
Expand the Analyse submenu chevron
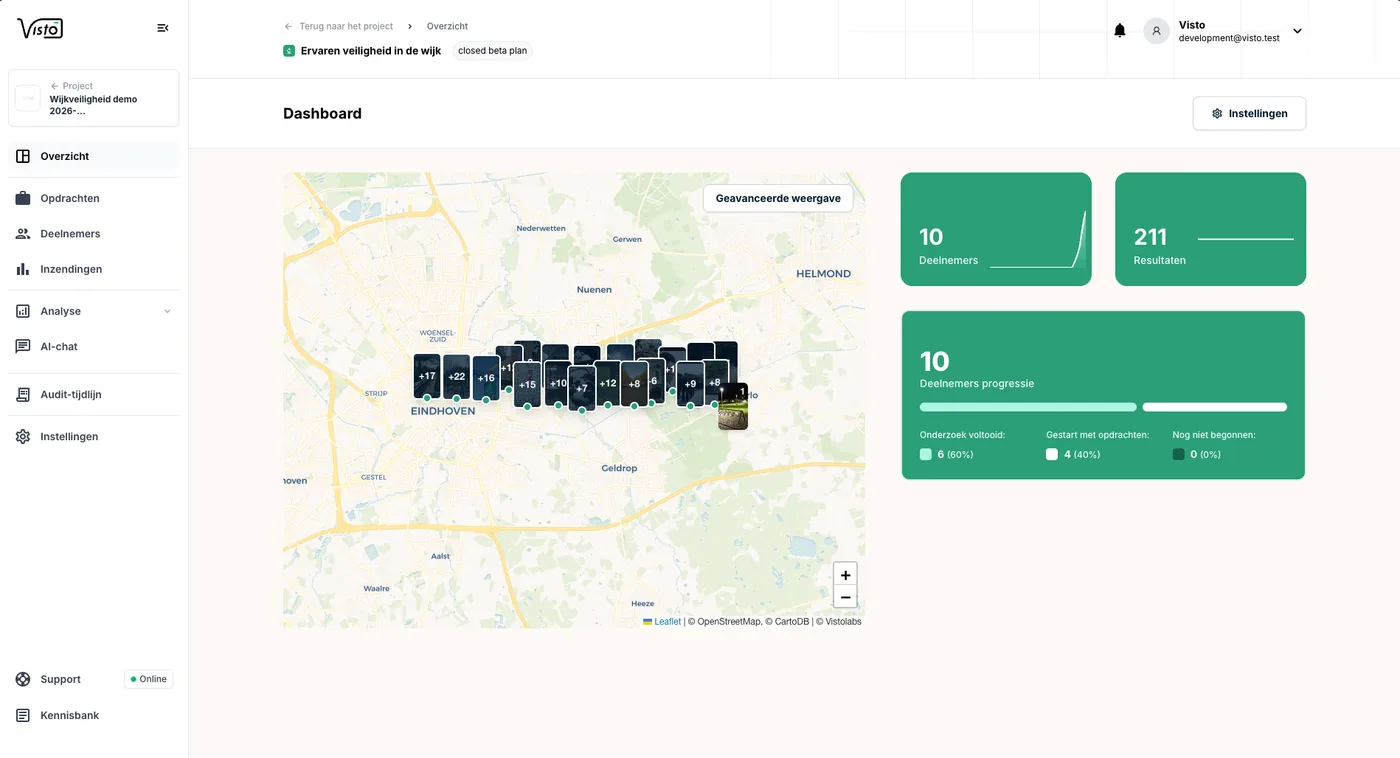(167, 311)
